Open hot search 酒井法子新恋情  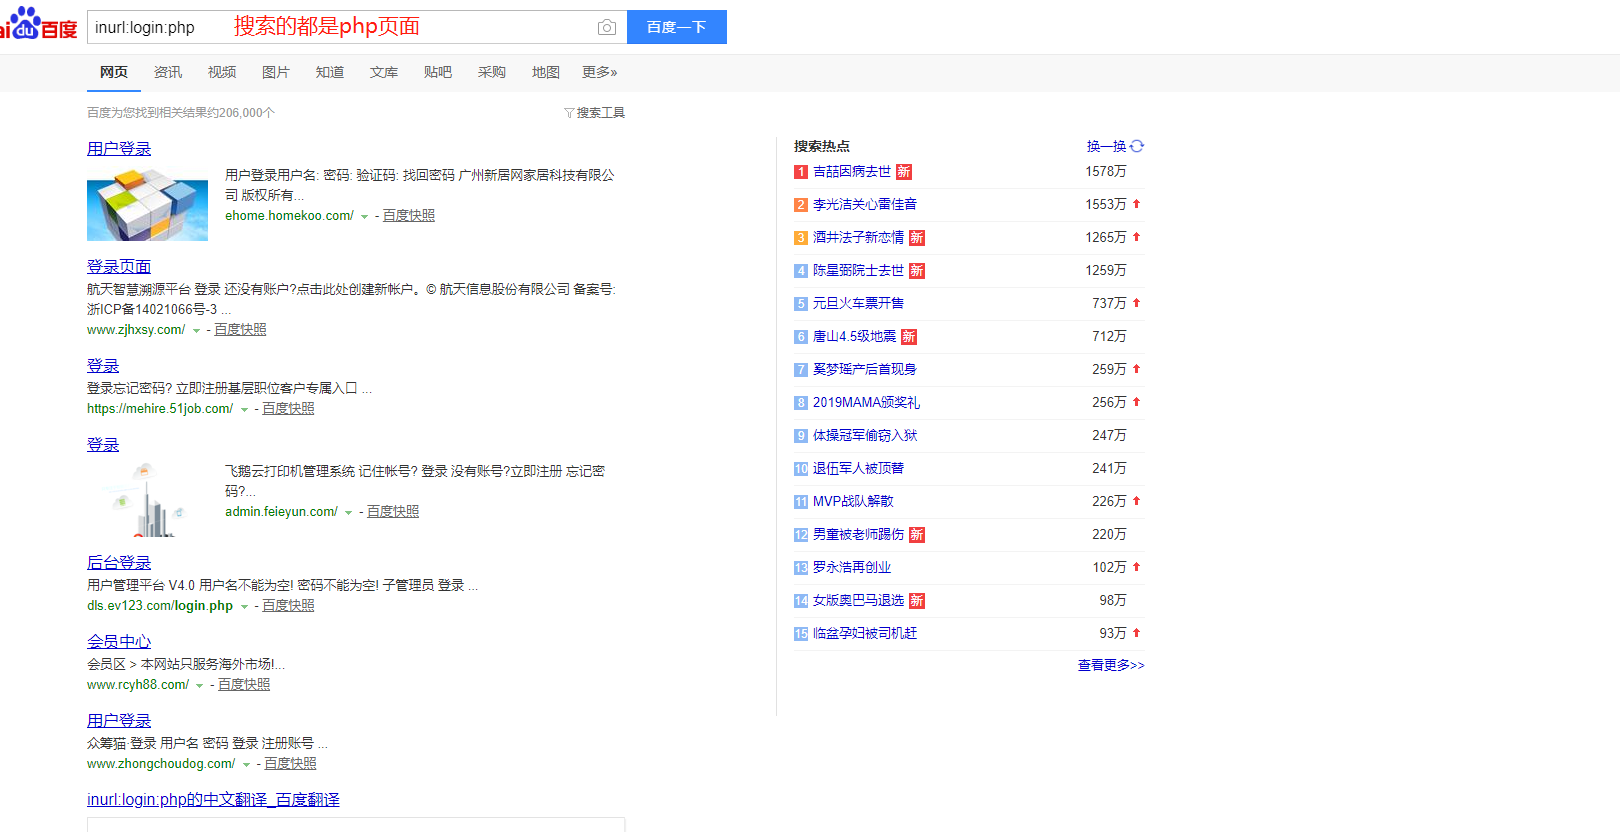858,238
